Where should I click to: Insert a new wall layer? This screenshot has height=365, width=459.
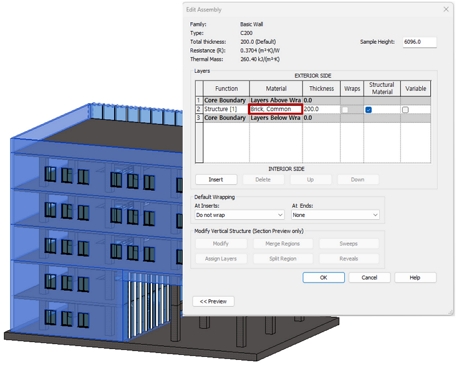click(216, 180)
